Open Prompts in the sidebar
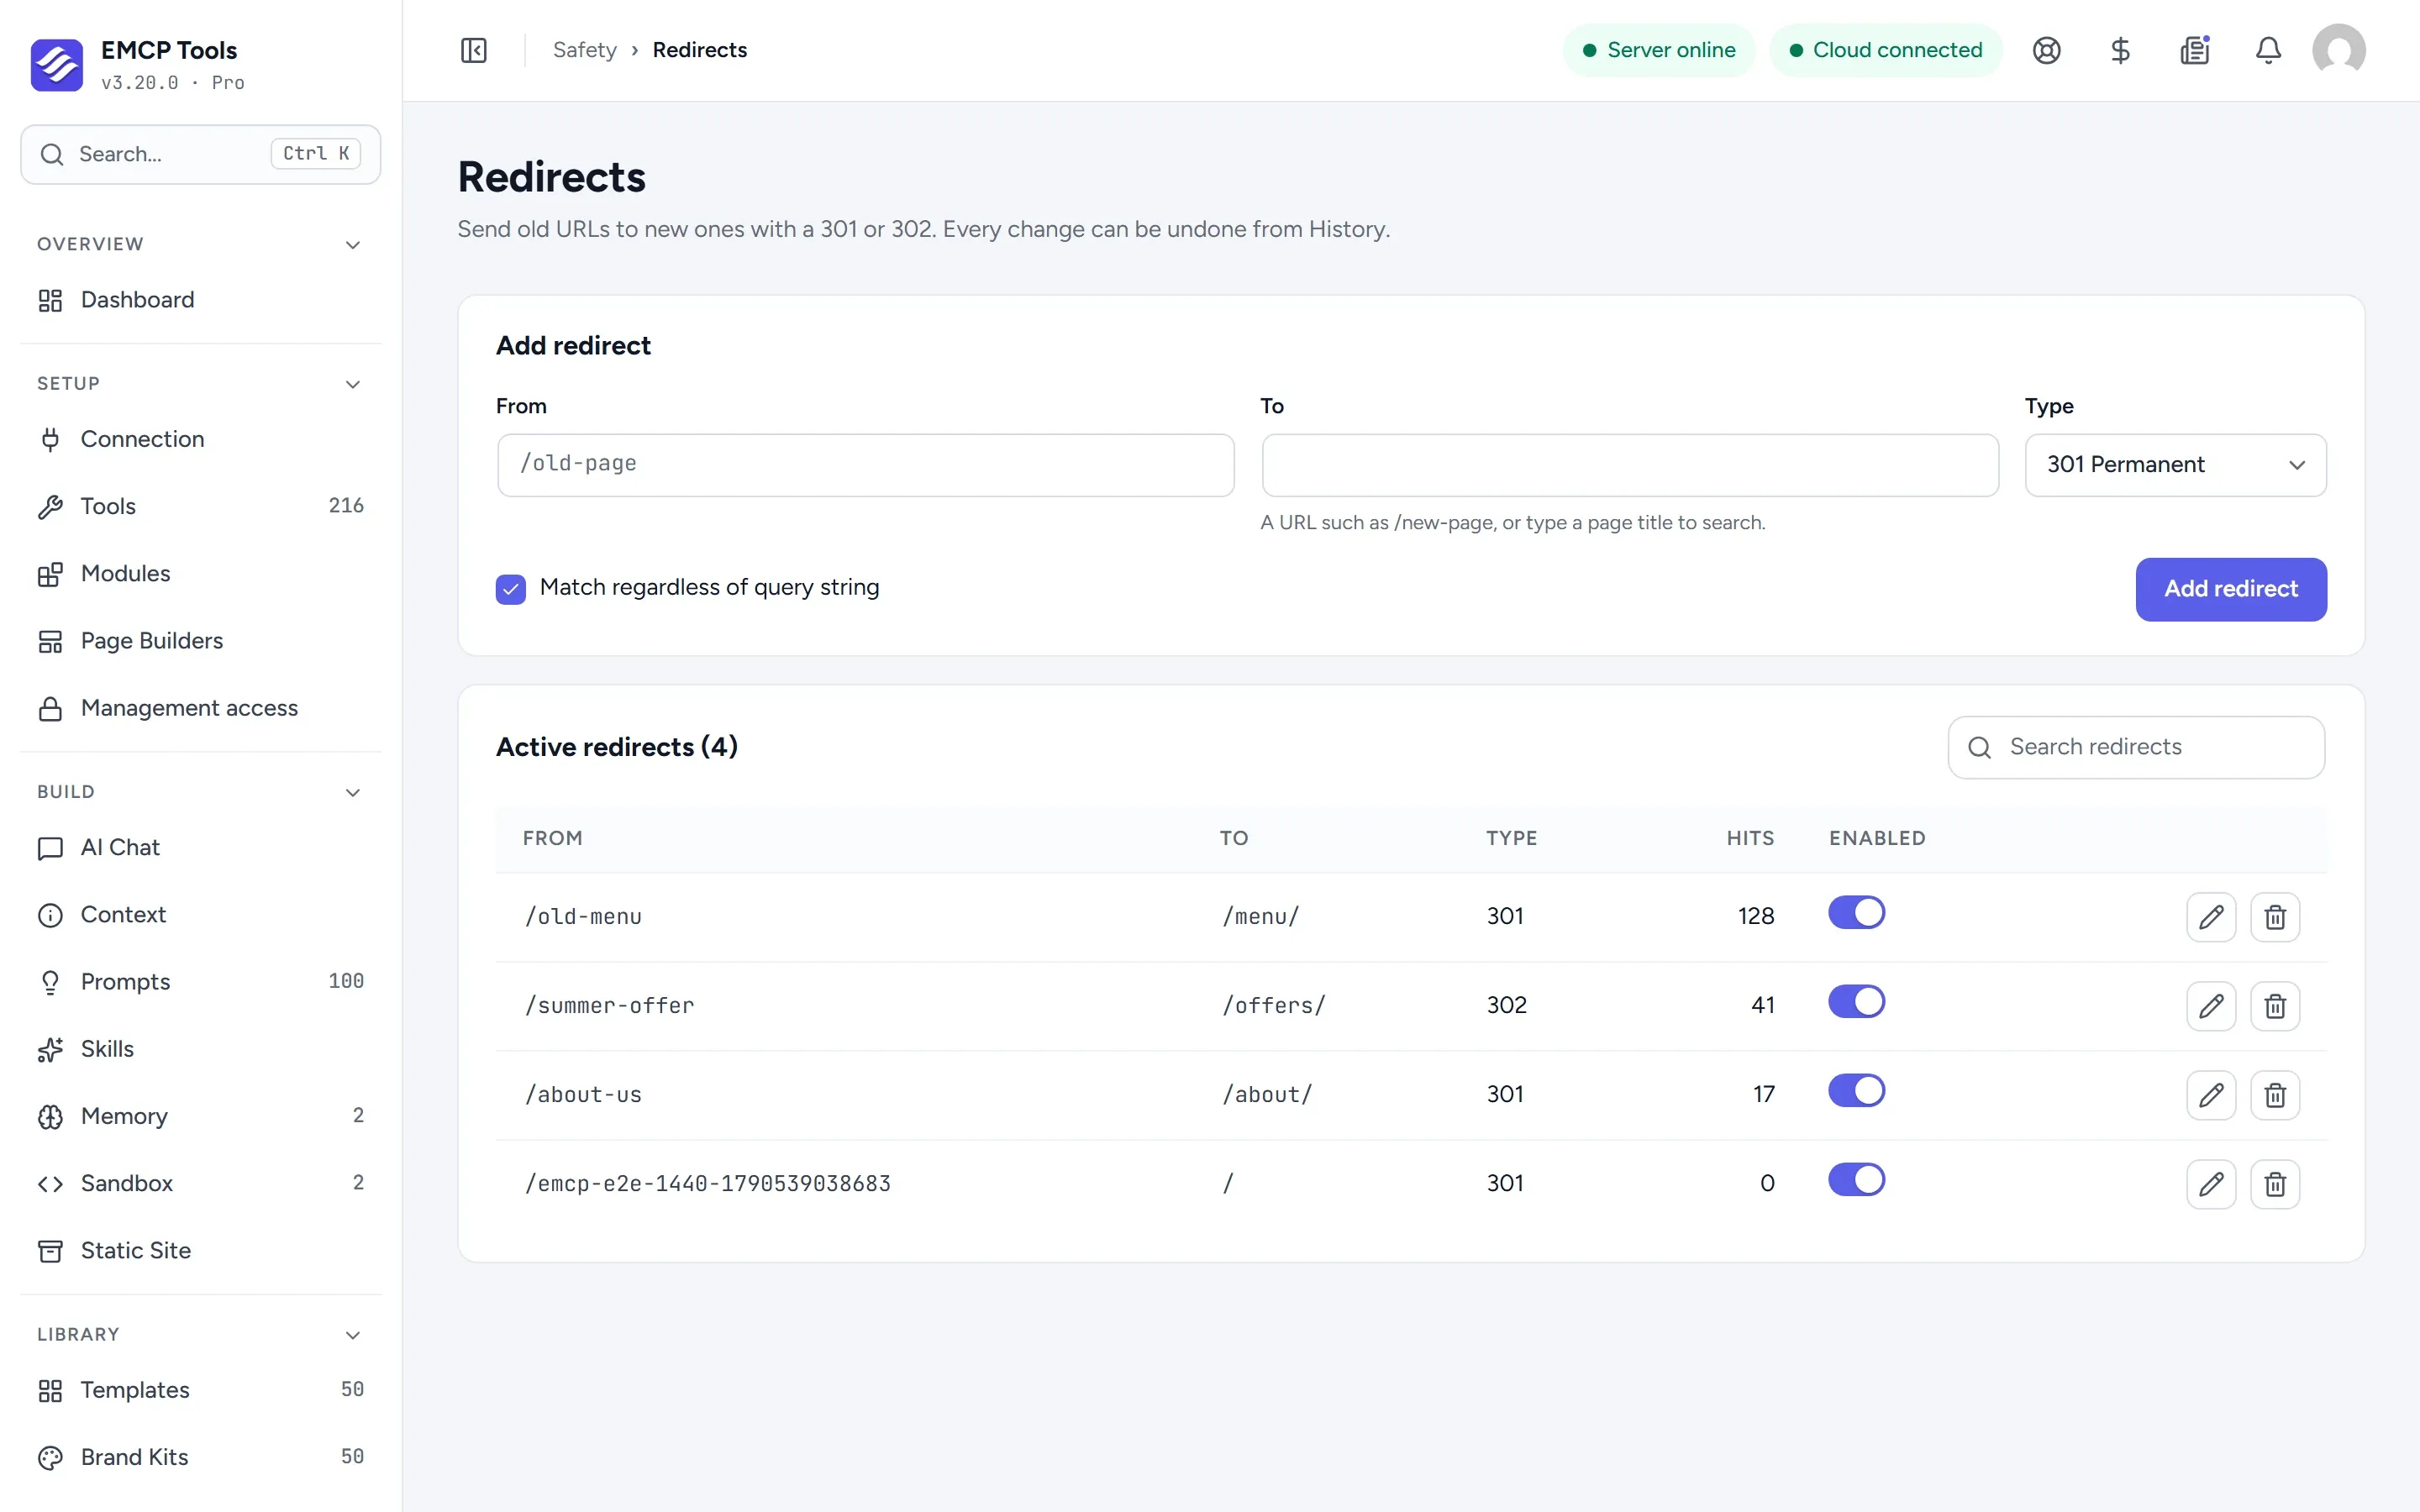Image resolution: width=2420 pixels, height=1512 pixels. point(200,981)
